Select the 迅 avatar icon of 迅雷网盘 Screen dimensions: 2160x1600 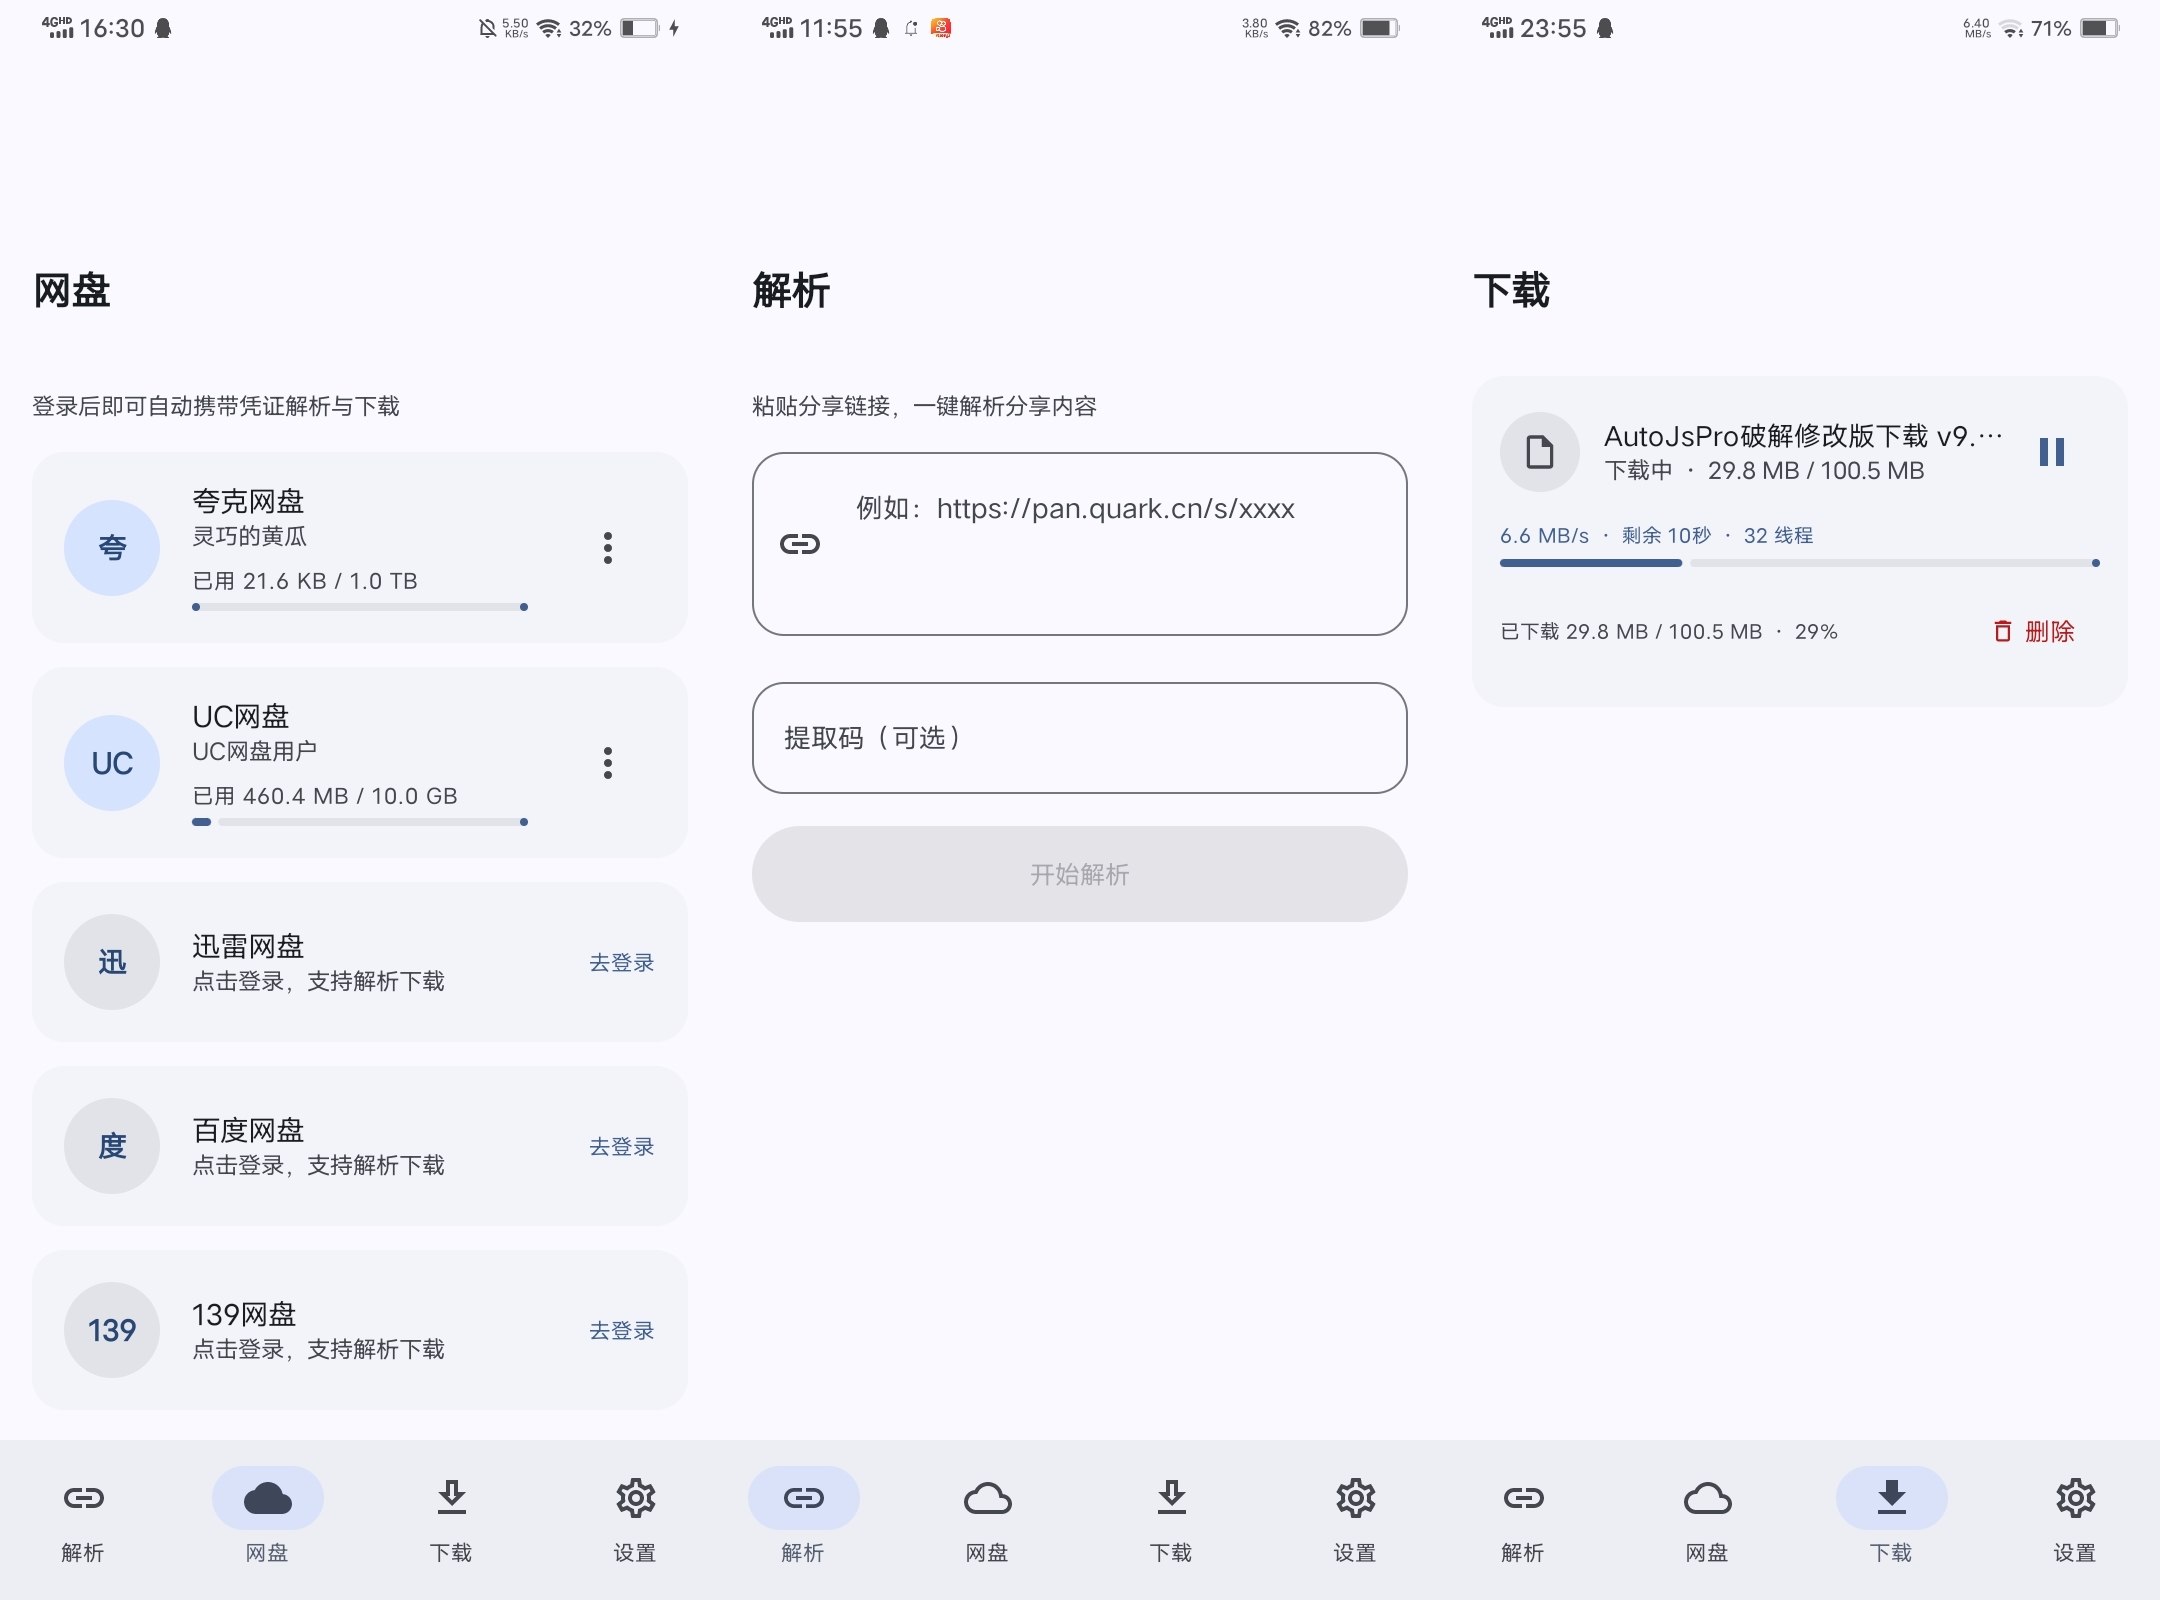coord(112,962)
